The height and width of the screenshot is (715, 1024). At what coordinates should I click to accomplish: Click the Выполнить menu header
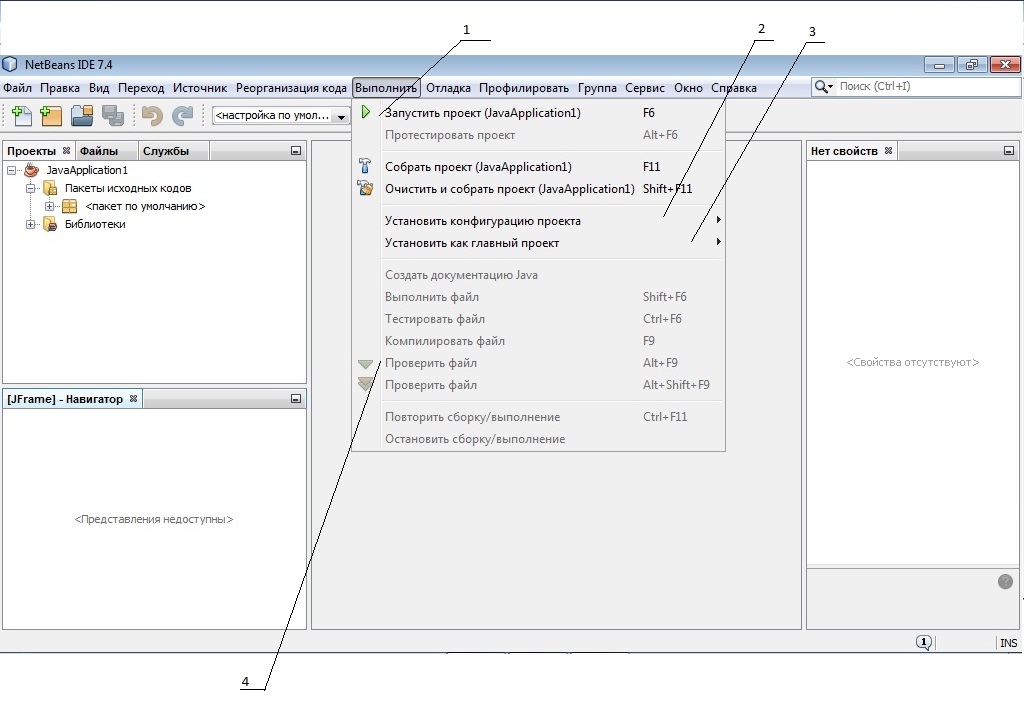(386, 87)
